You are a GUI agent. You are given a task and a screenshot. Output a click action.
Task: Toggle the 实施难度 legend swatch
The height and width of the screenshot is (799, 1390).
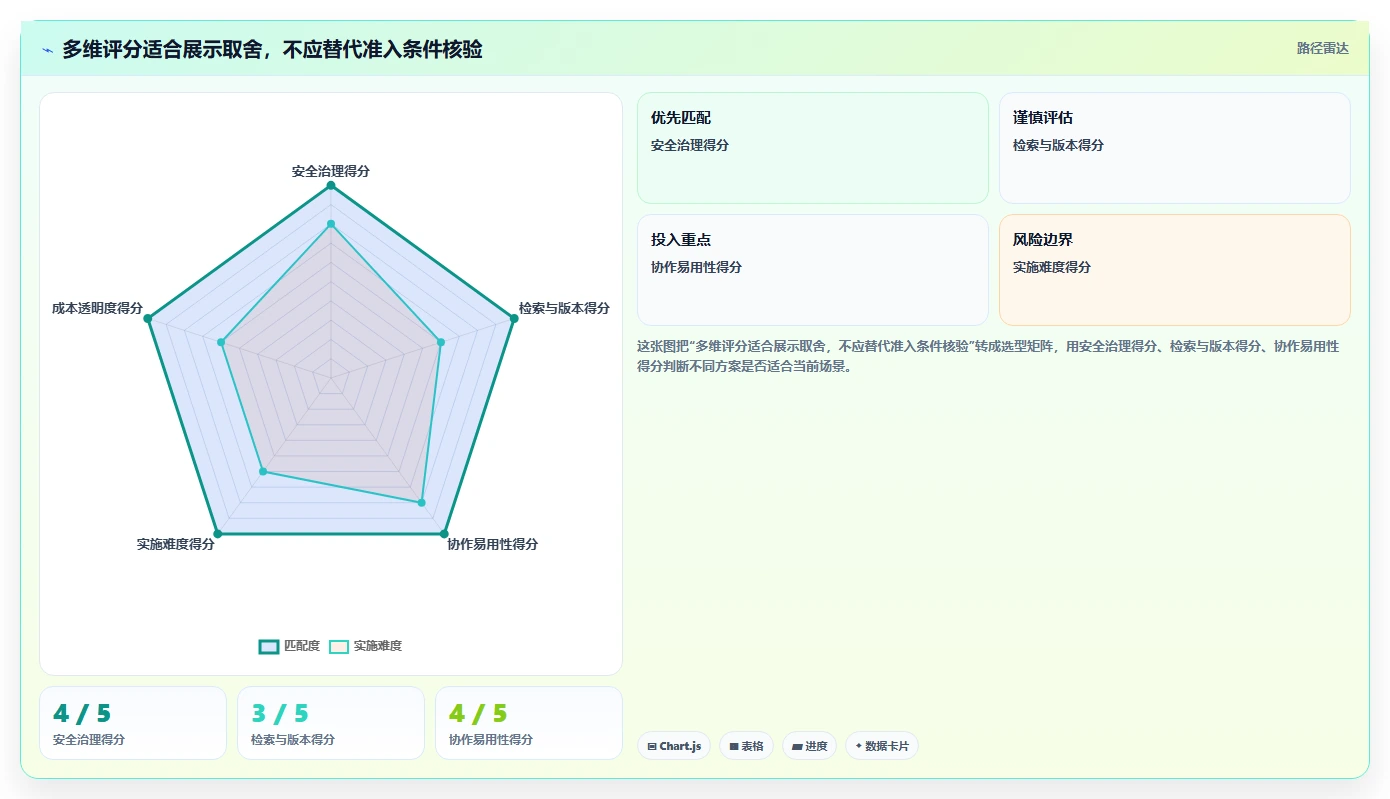[x=339, y=646]
